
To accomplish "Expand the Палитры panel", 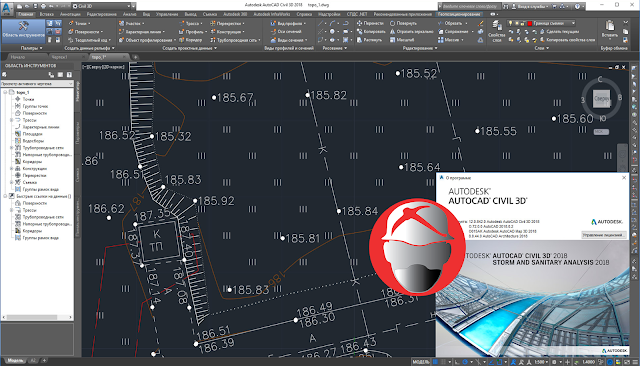I will point(31,48).
